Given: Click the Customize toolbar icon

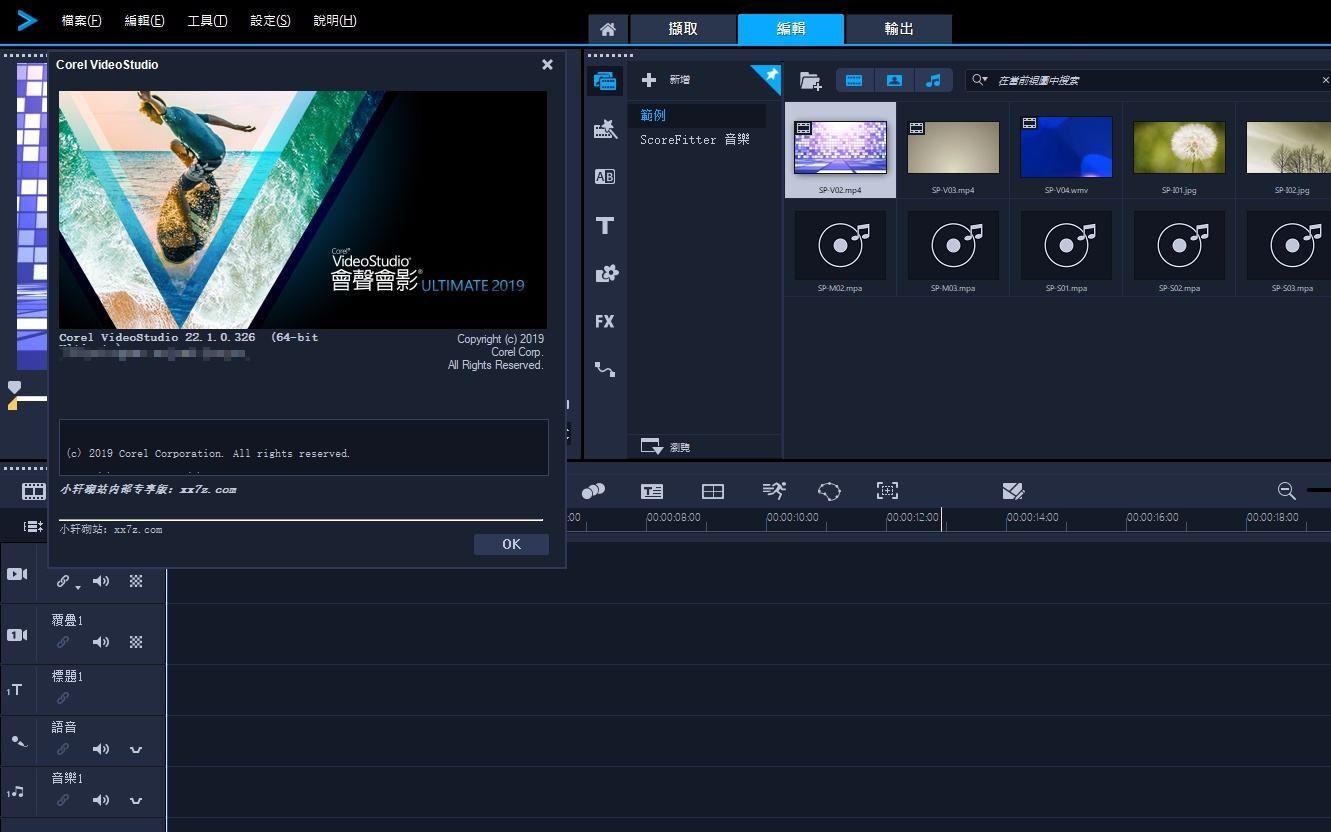Looking at the screenshot, I should pyautogui.click(x=1013, y=491).
